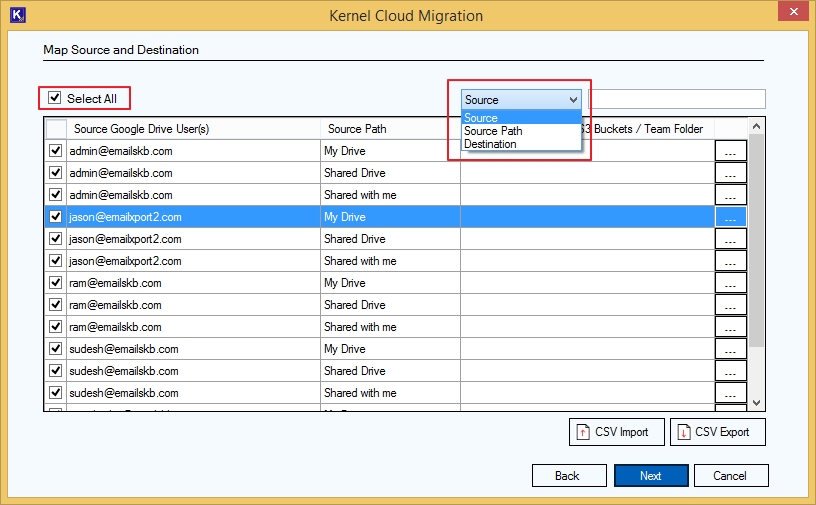Select jason@emailxport2.com cell in highlighted row
The image size is (816, 505).
(x=193, y=217)
